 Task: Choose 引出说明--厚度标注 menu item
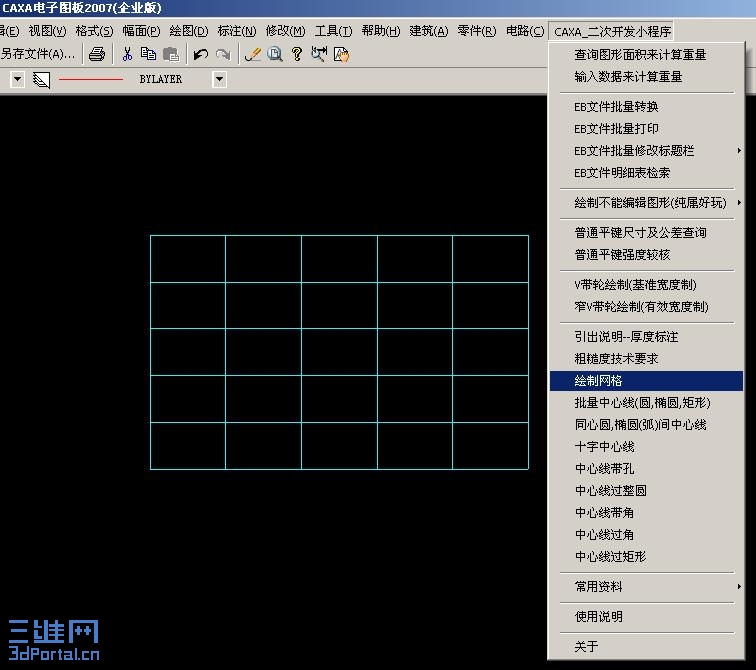(x=646, y=336)
